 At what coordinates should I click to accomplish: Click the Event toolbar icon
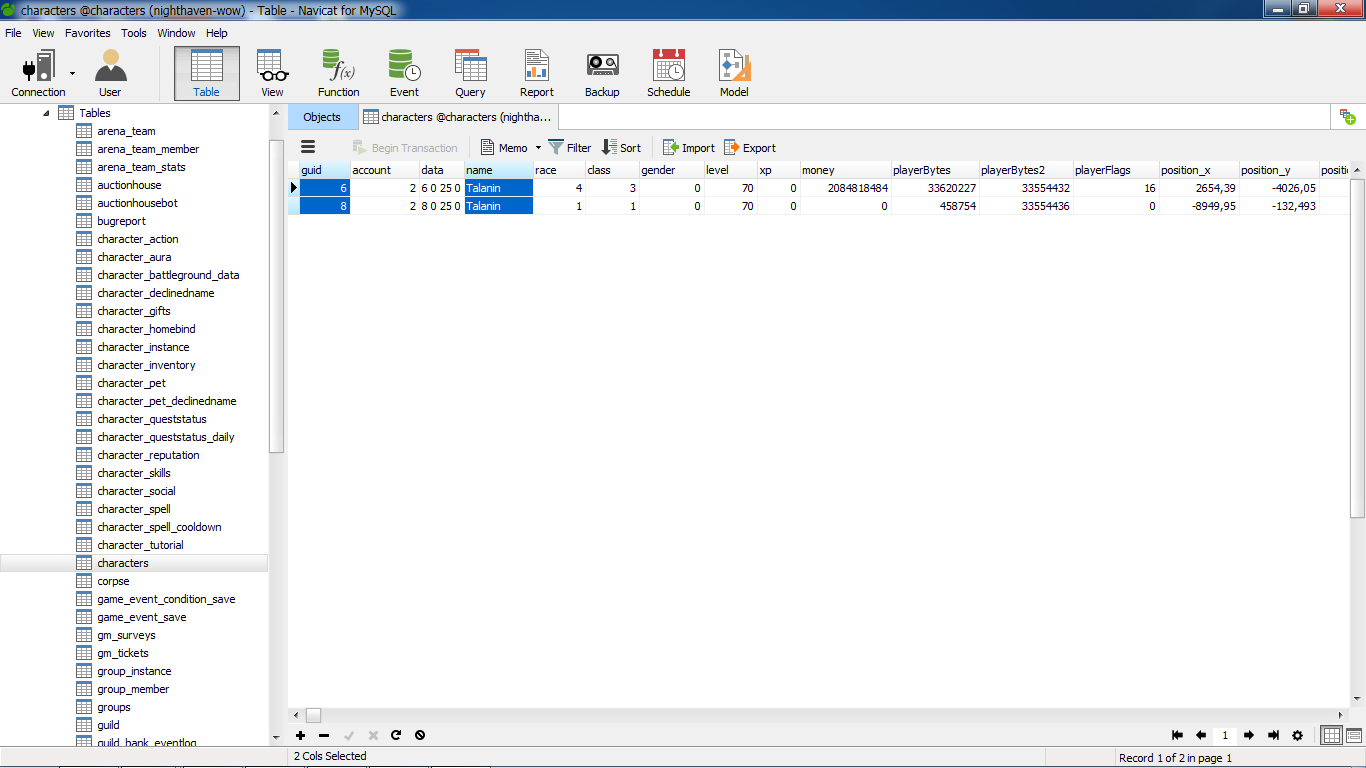pyautogui.click(x=404, y=73)
